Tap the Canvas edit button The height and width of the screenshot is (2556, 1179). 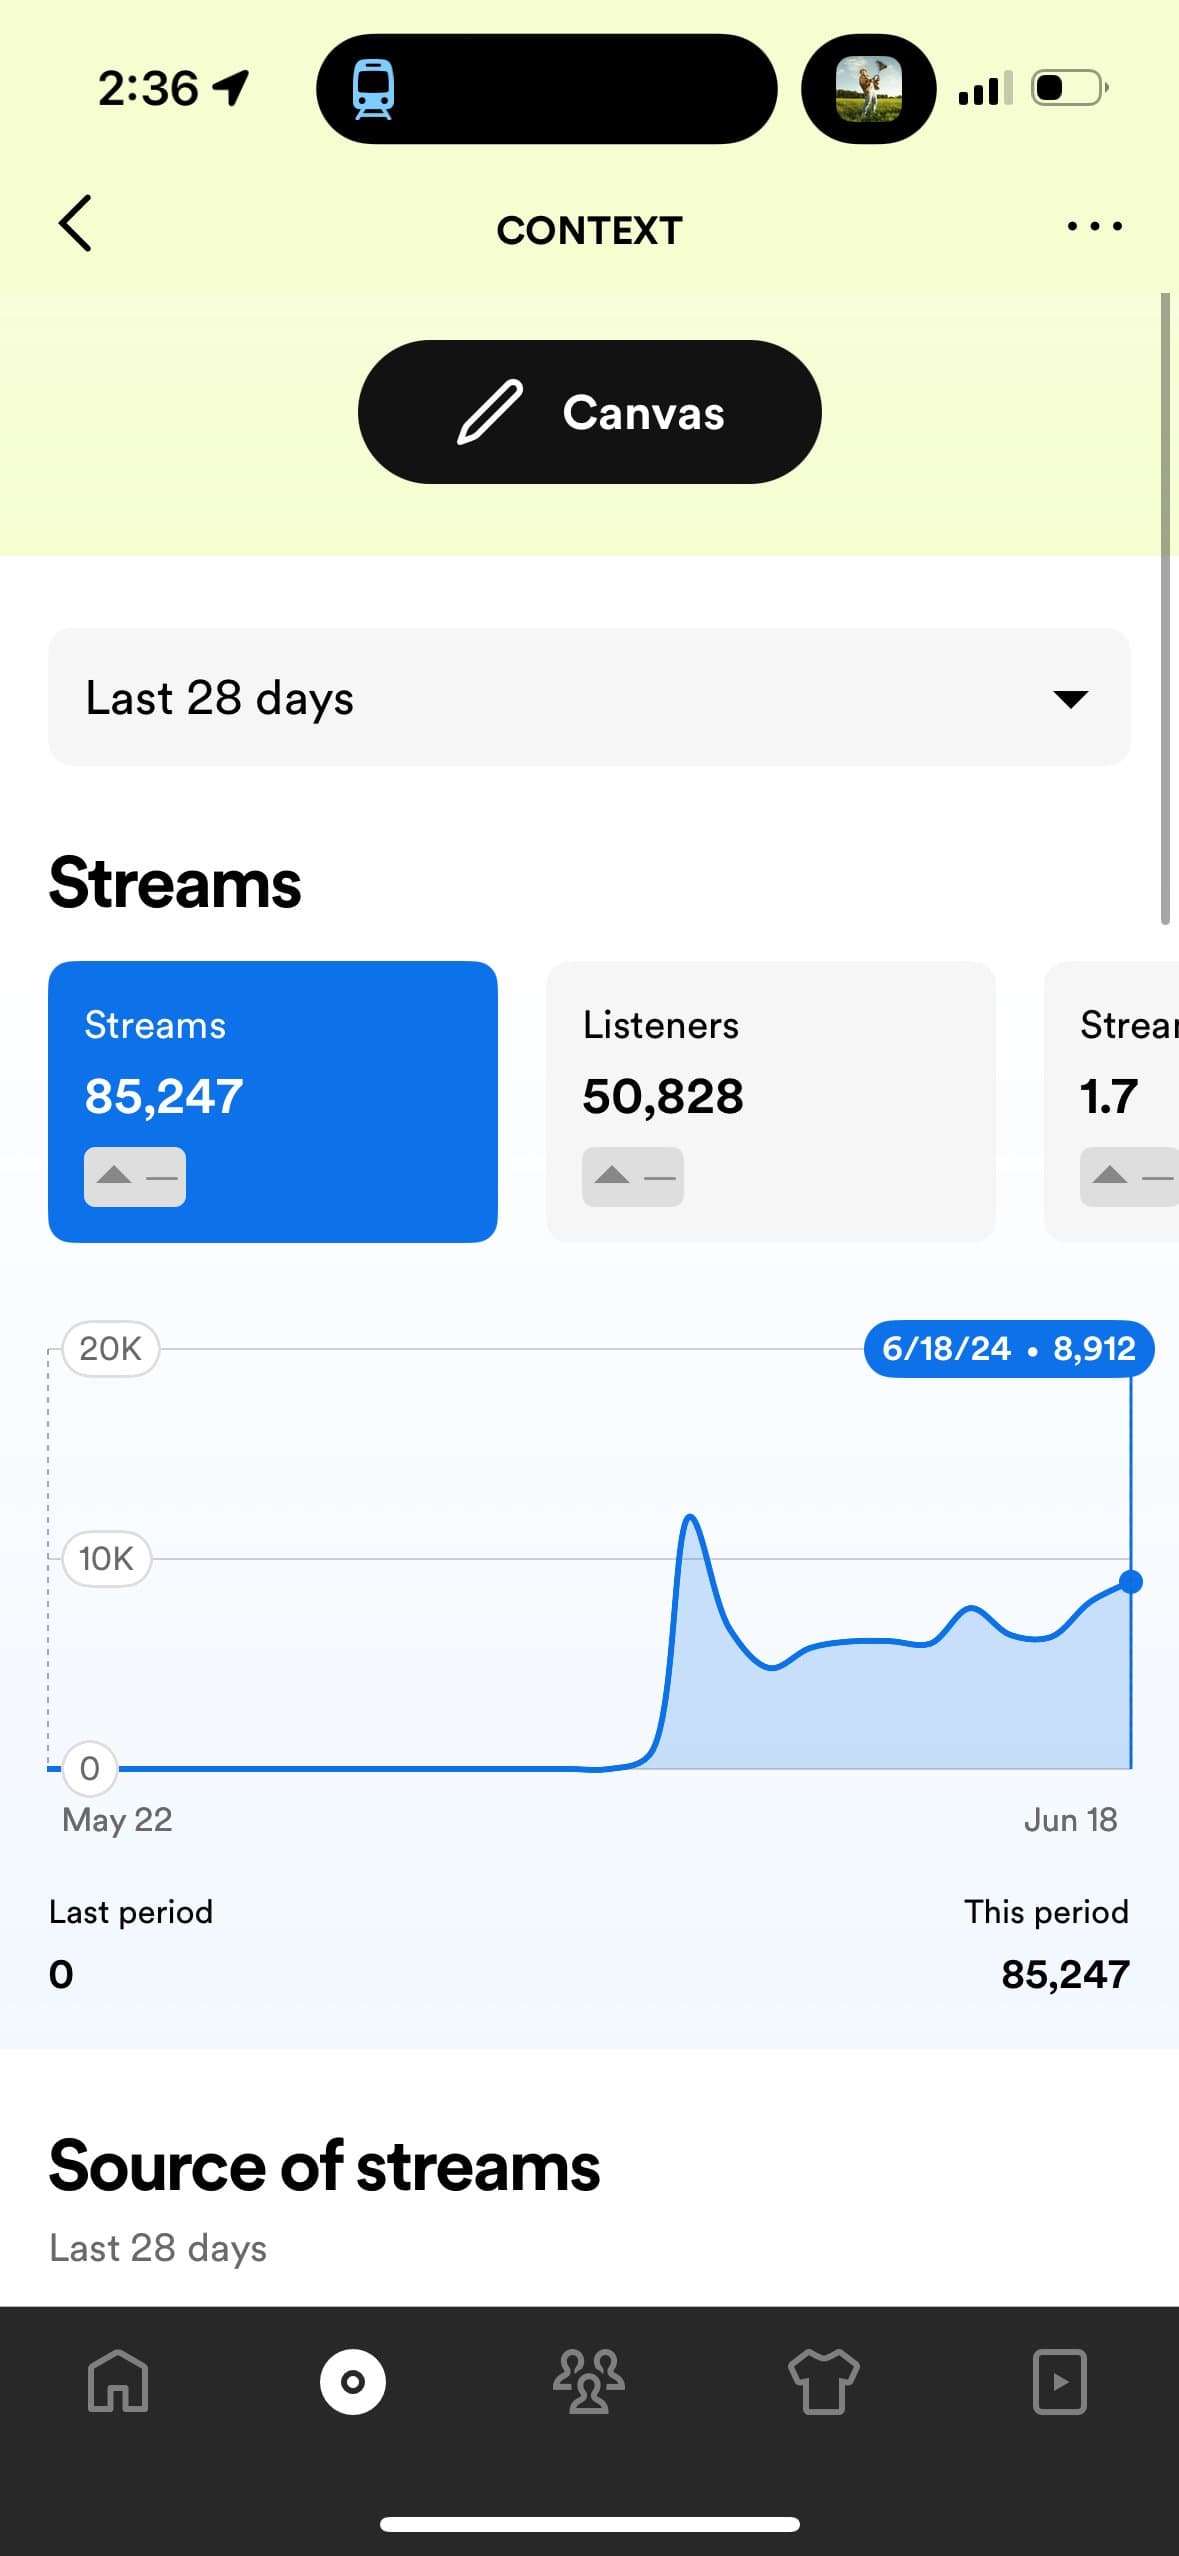click(589, 412)
